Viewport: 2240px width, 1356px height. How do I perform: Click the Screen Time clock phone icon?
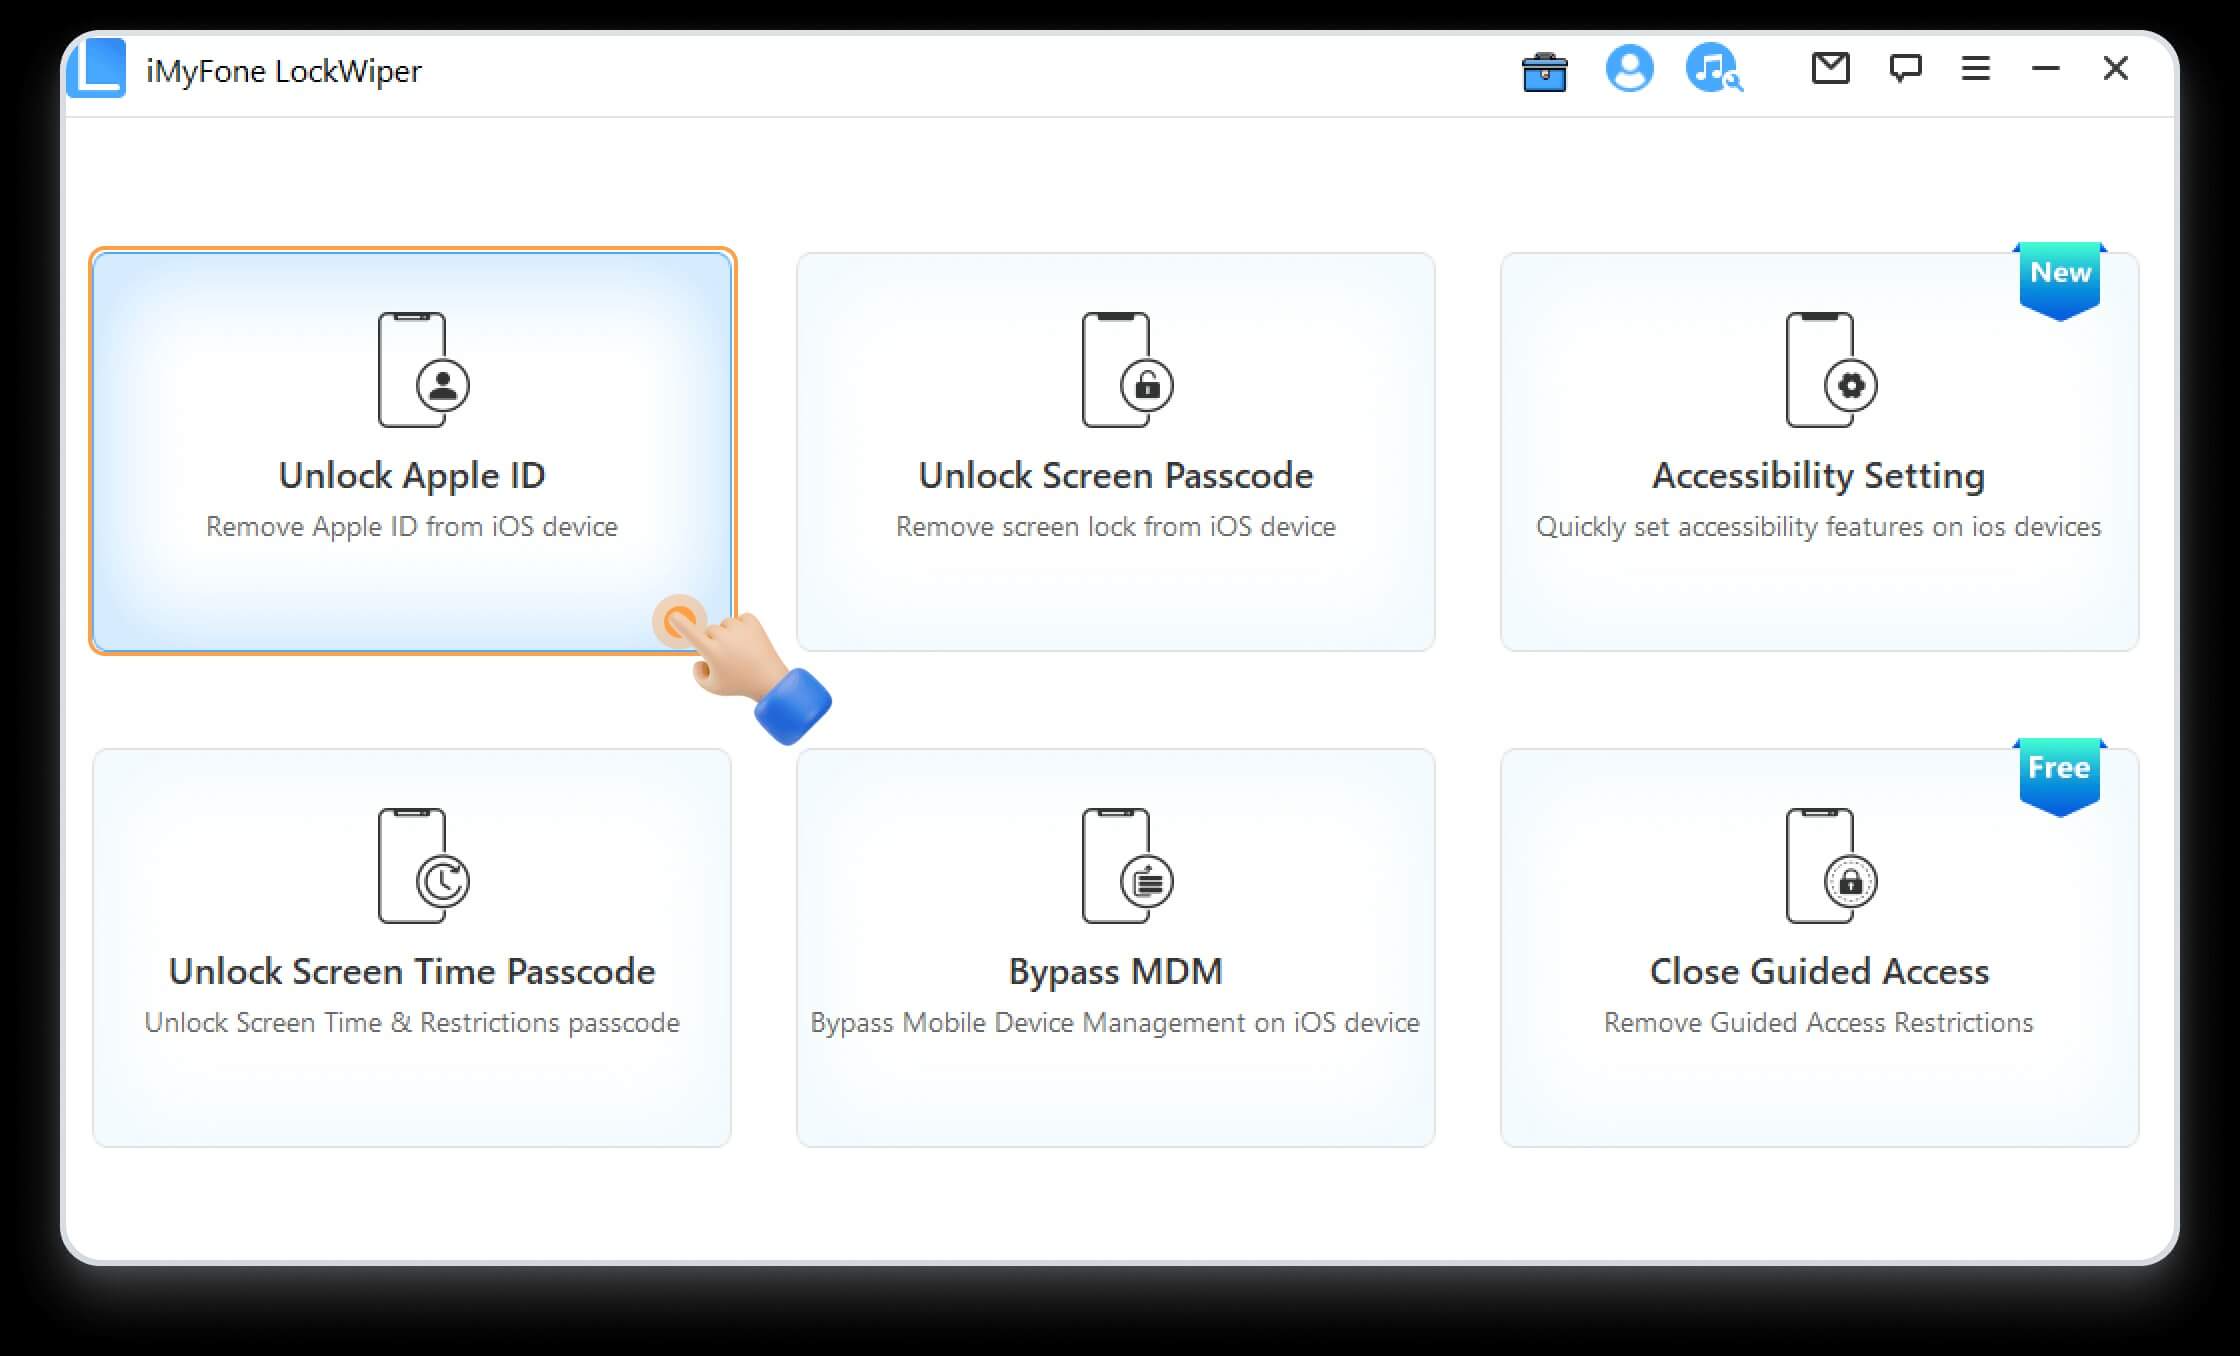(x=423, y=865)
